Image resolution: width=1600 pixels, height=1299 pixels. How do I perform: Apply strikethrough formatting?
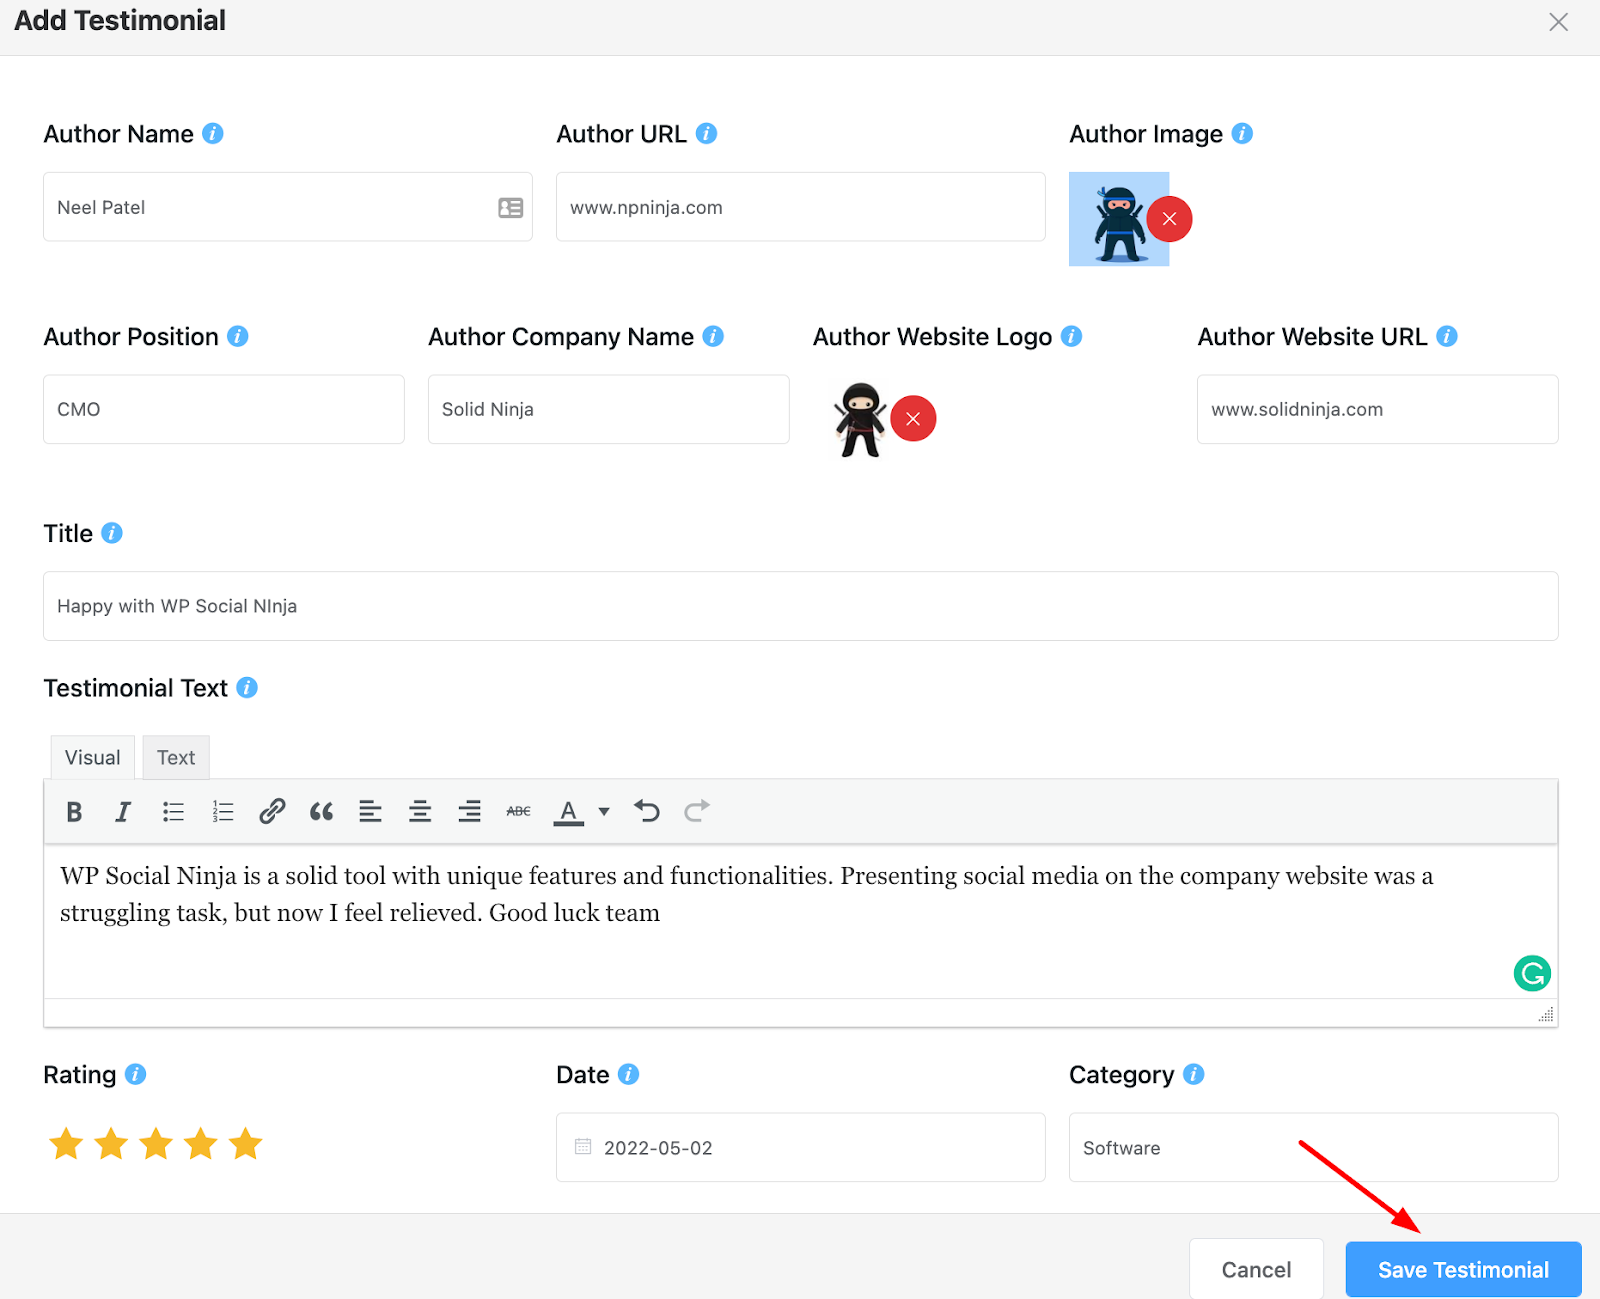point(519,811)
